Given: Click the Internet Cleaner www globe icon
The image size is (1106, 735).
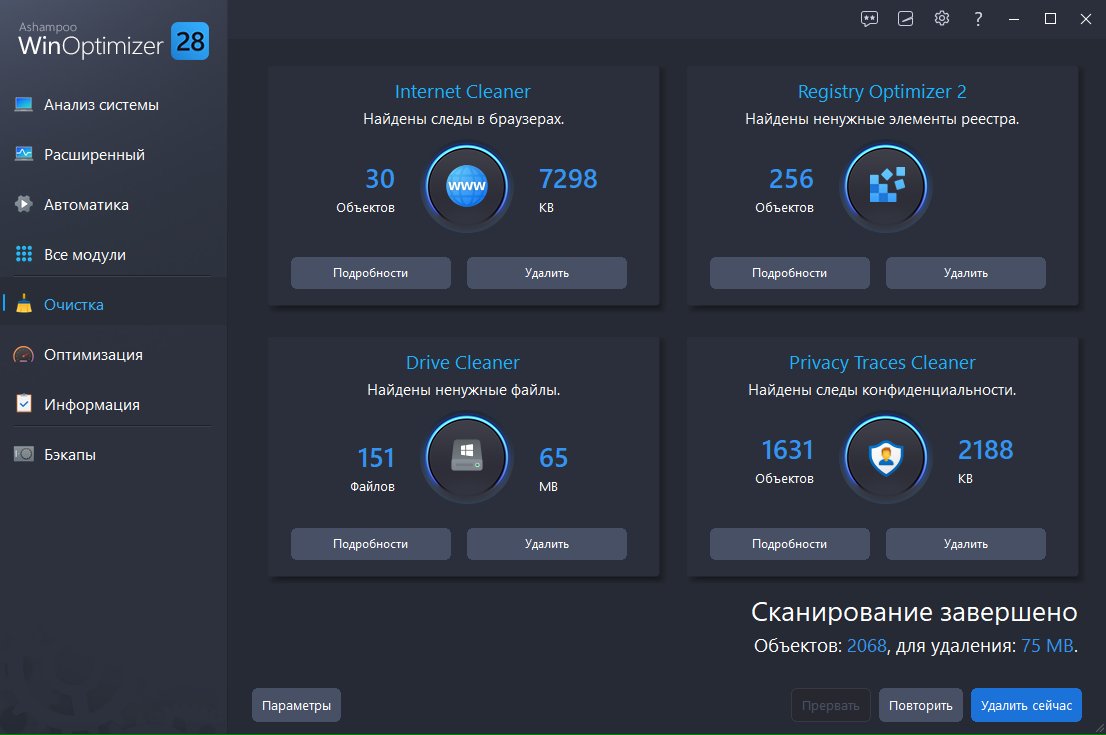Looking at the screenshot, I should (466, 187).
